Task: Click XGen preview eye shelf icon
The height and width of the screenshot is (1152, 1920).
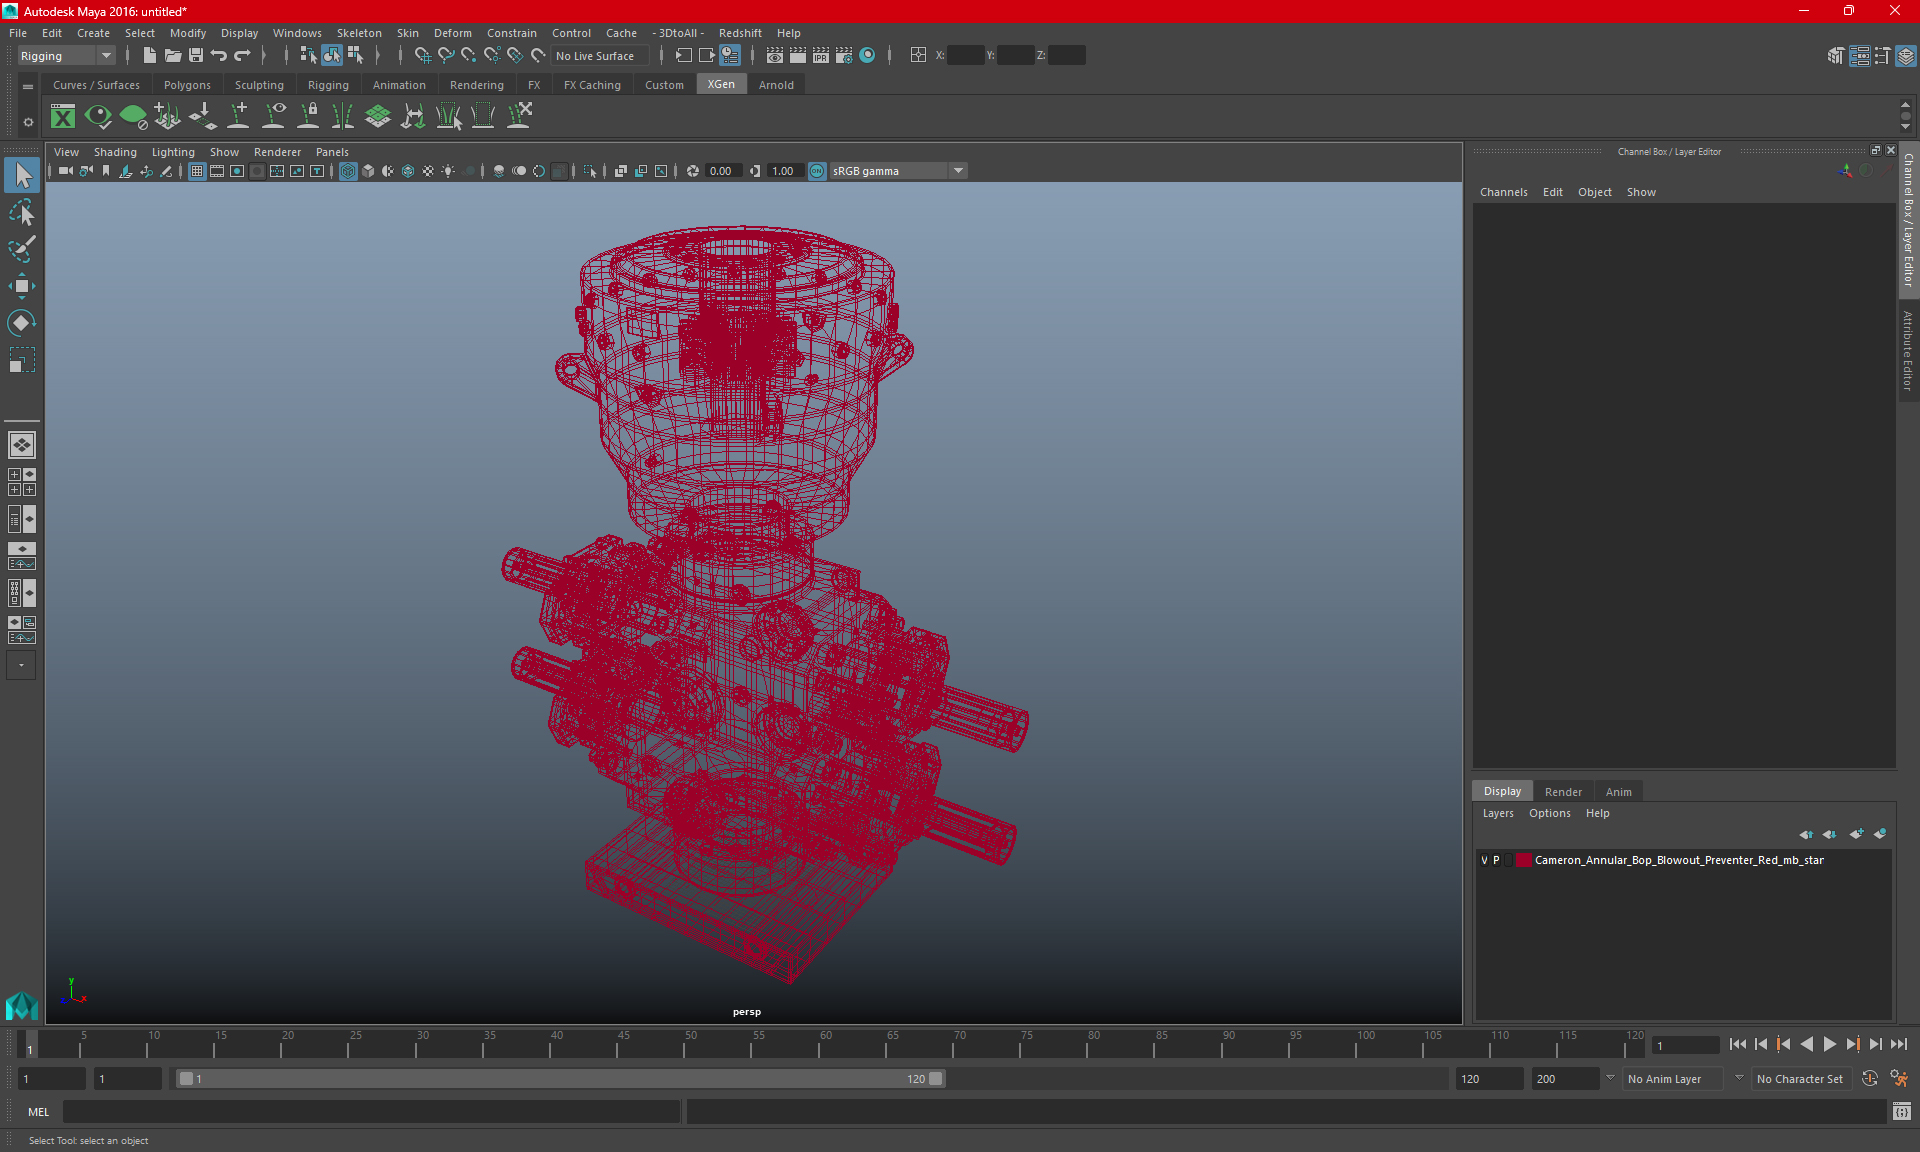Action: 98,117
